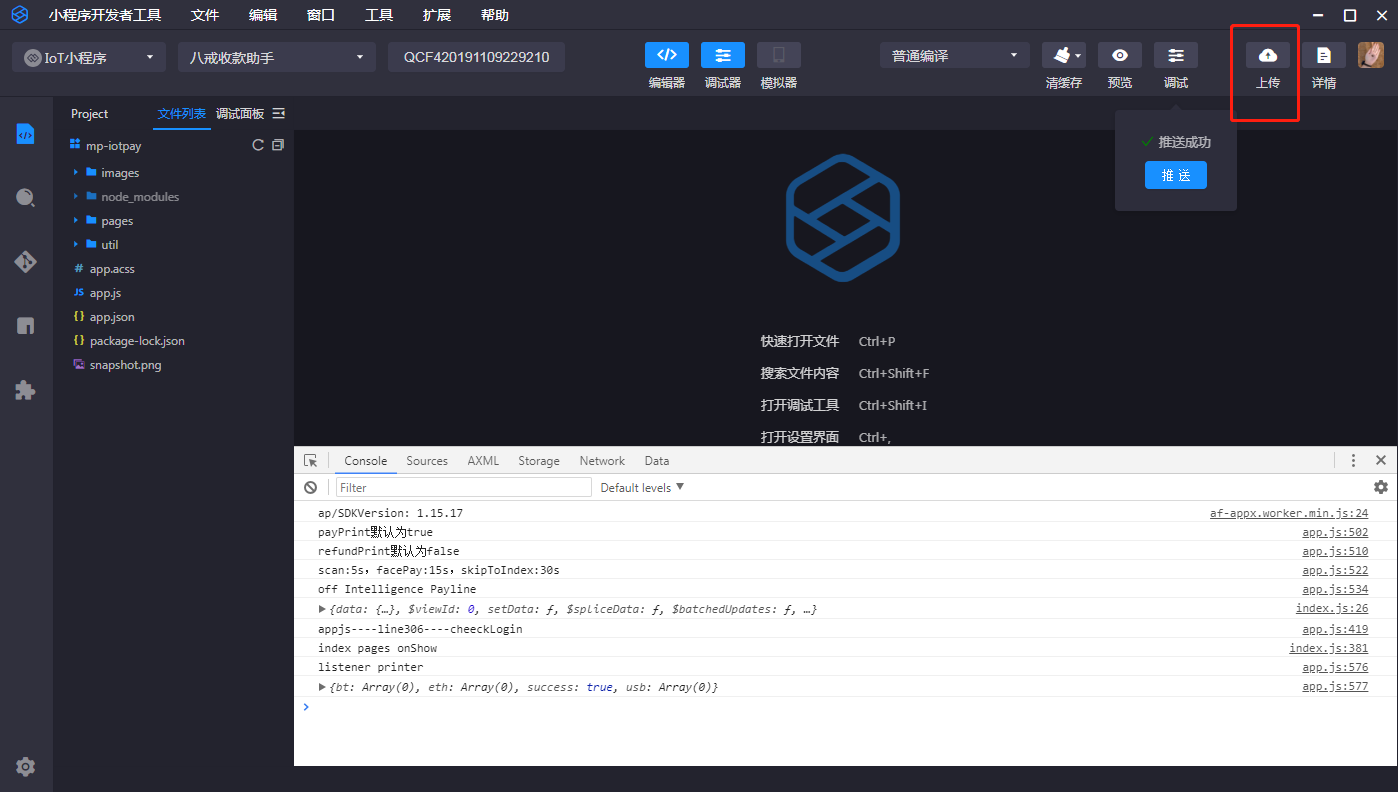Image resolution: width=1398 pixels, height=792 pixels.
Task: Open console settings gear icon
Action: pyautogui.click(x=1381, y=487)
